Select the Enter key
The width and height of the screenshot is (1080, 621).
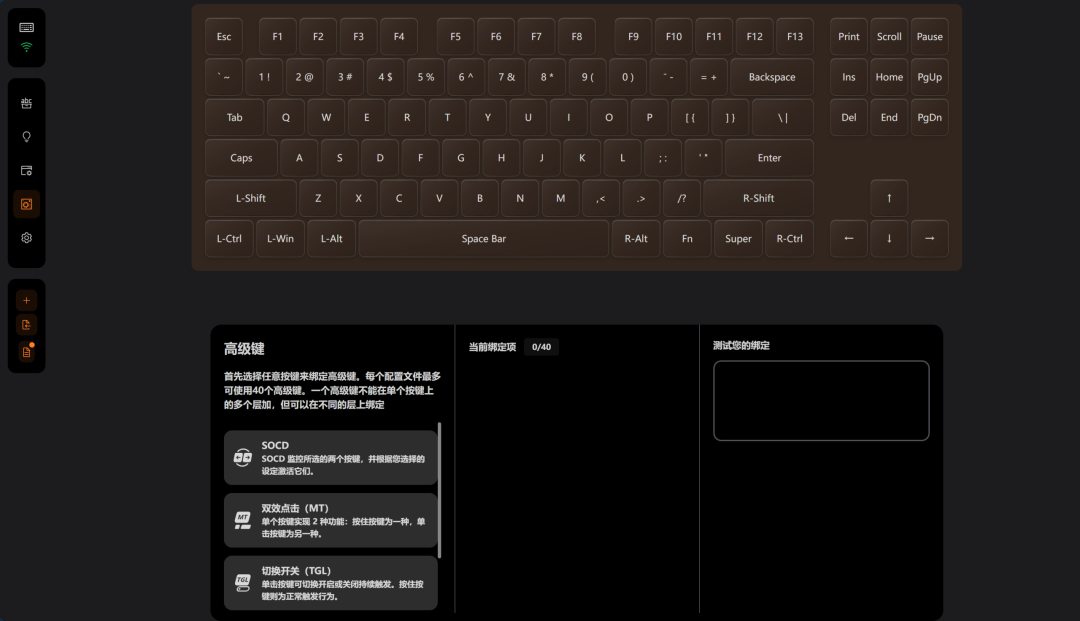(x=769, y=158)
